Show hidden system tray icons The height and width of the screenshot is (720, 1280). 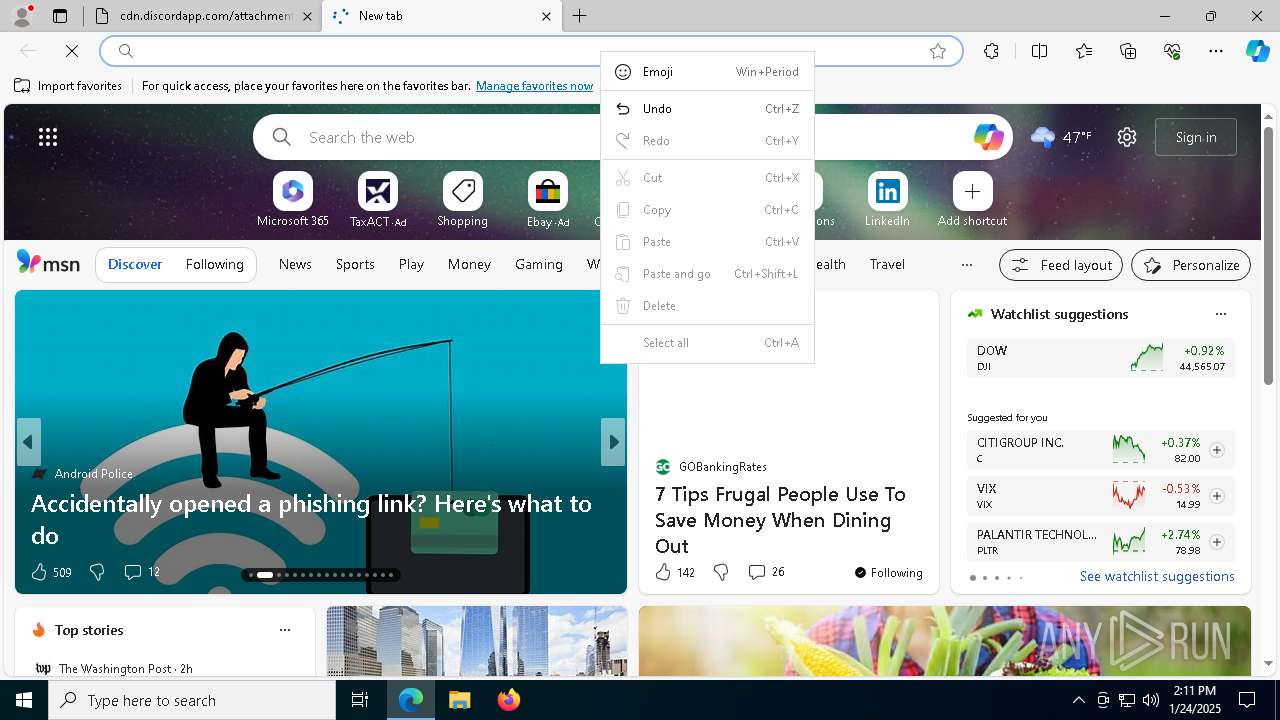tap(1078, 700)
